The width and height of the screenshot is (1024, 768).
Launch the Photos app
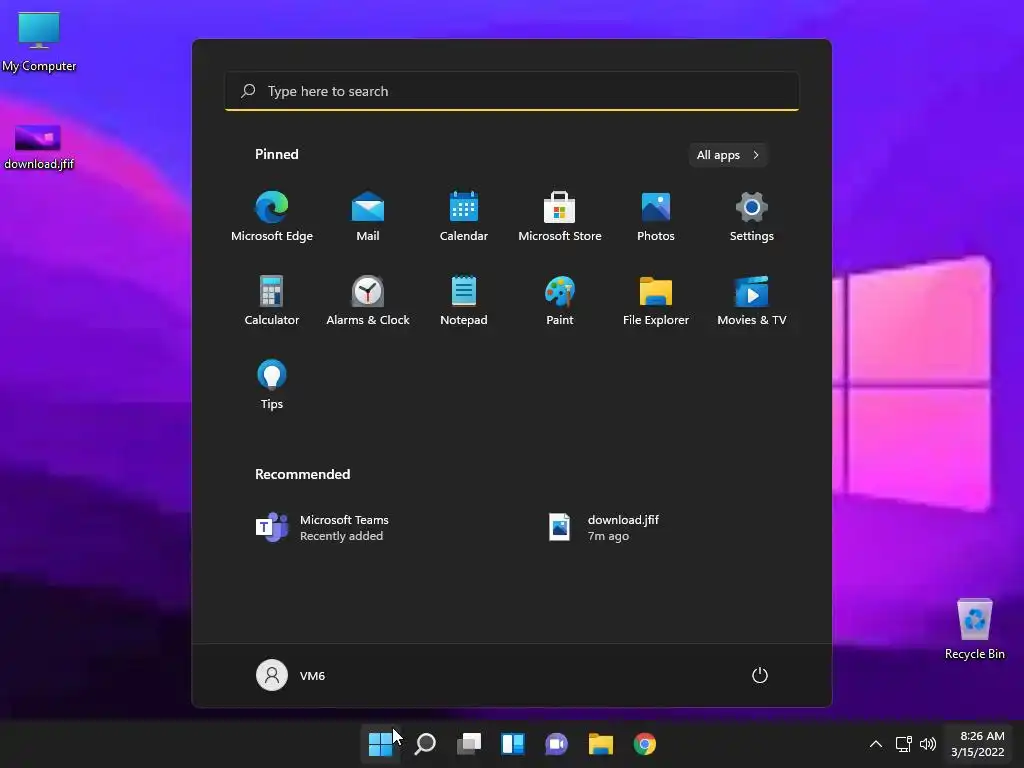[656, 216]
